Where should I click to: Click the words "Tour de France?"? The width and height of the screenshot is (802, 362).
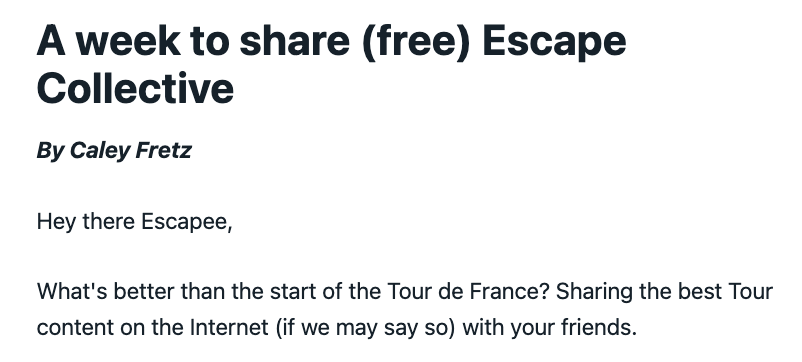pyautogui.click(x=468, y=292)
